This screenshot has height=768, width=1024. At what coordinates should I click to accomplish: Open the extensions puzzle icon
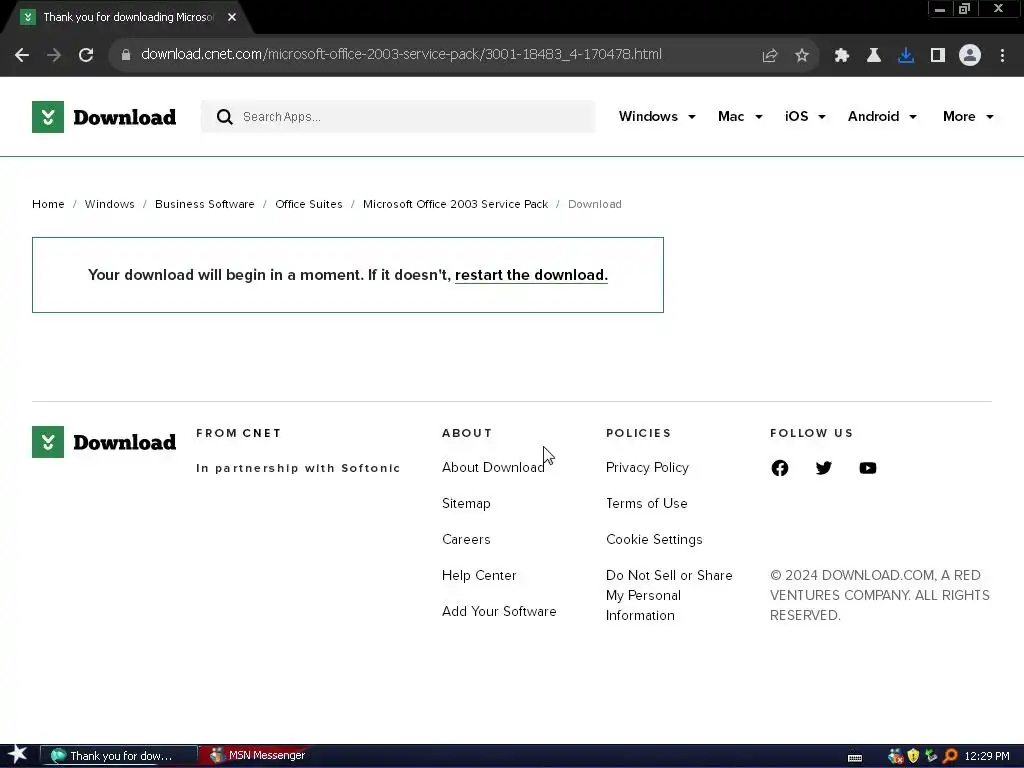[x=842, y=55]
